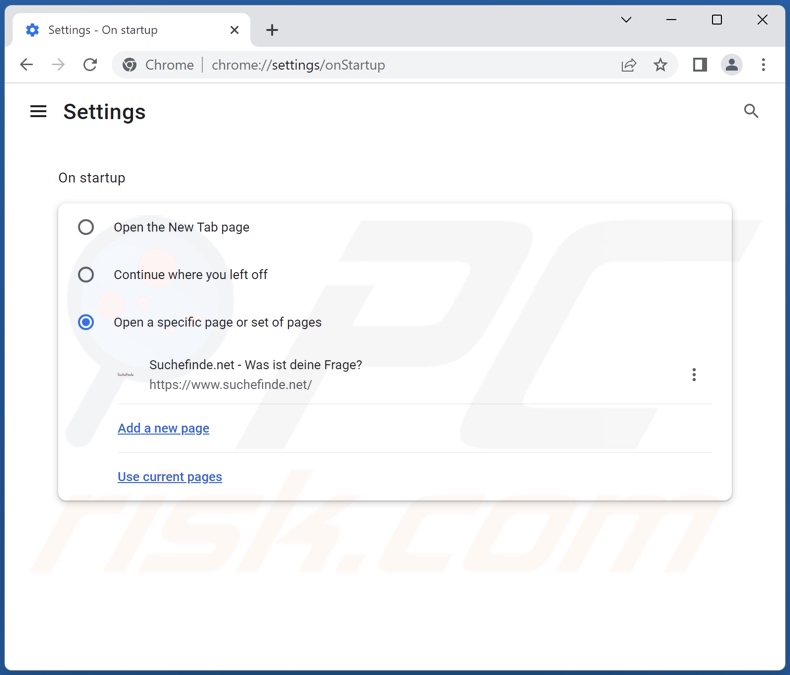Click the search settings magnifier icon
This screenshot has height=675, width=790.
[x=751, y=112]
